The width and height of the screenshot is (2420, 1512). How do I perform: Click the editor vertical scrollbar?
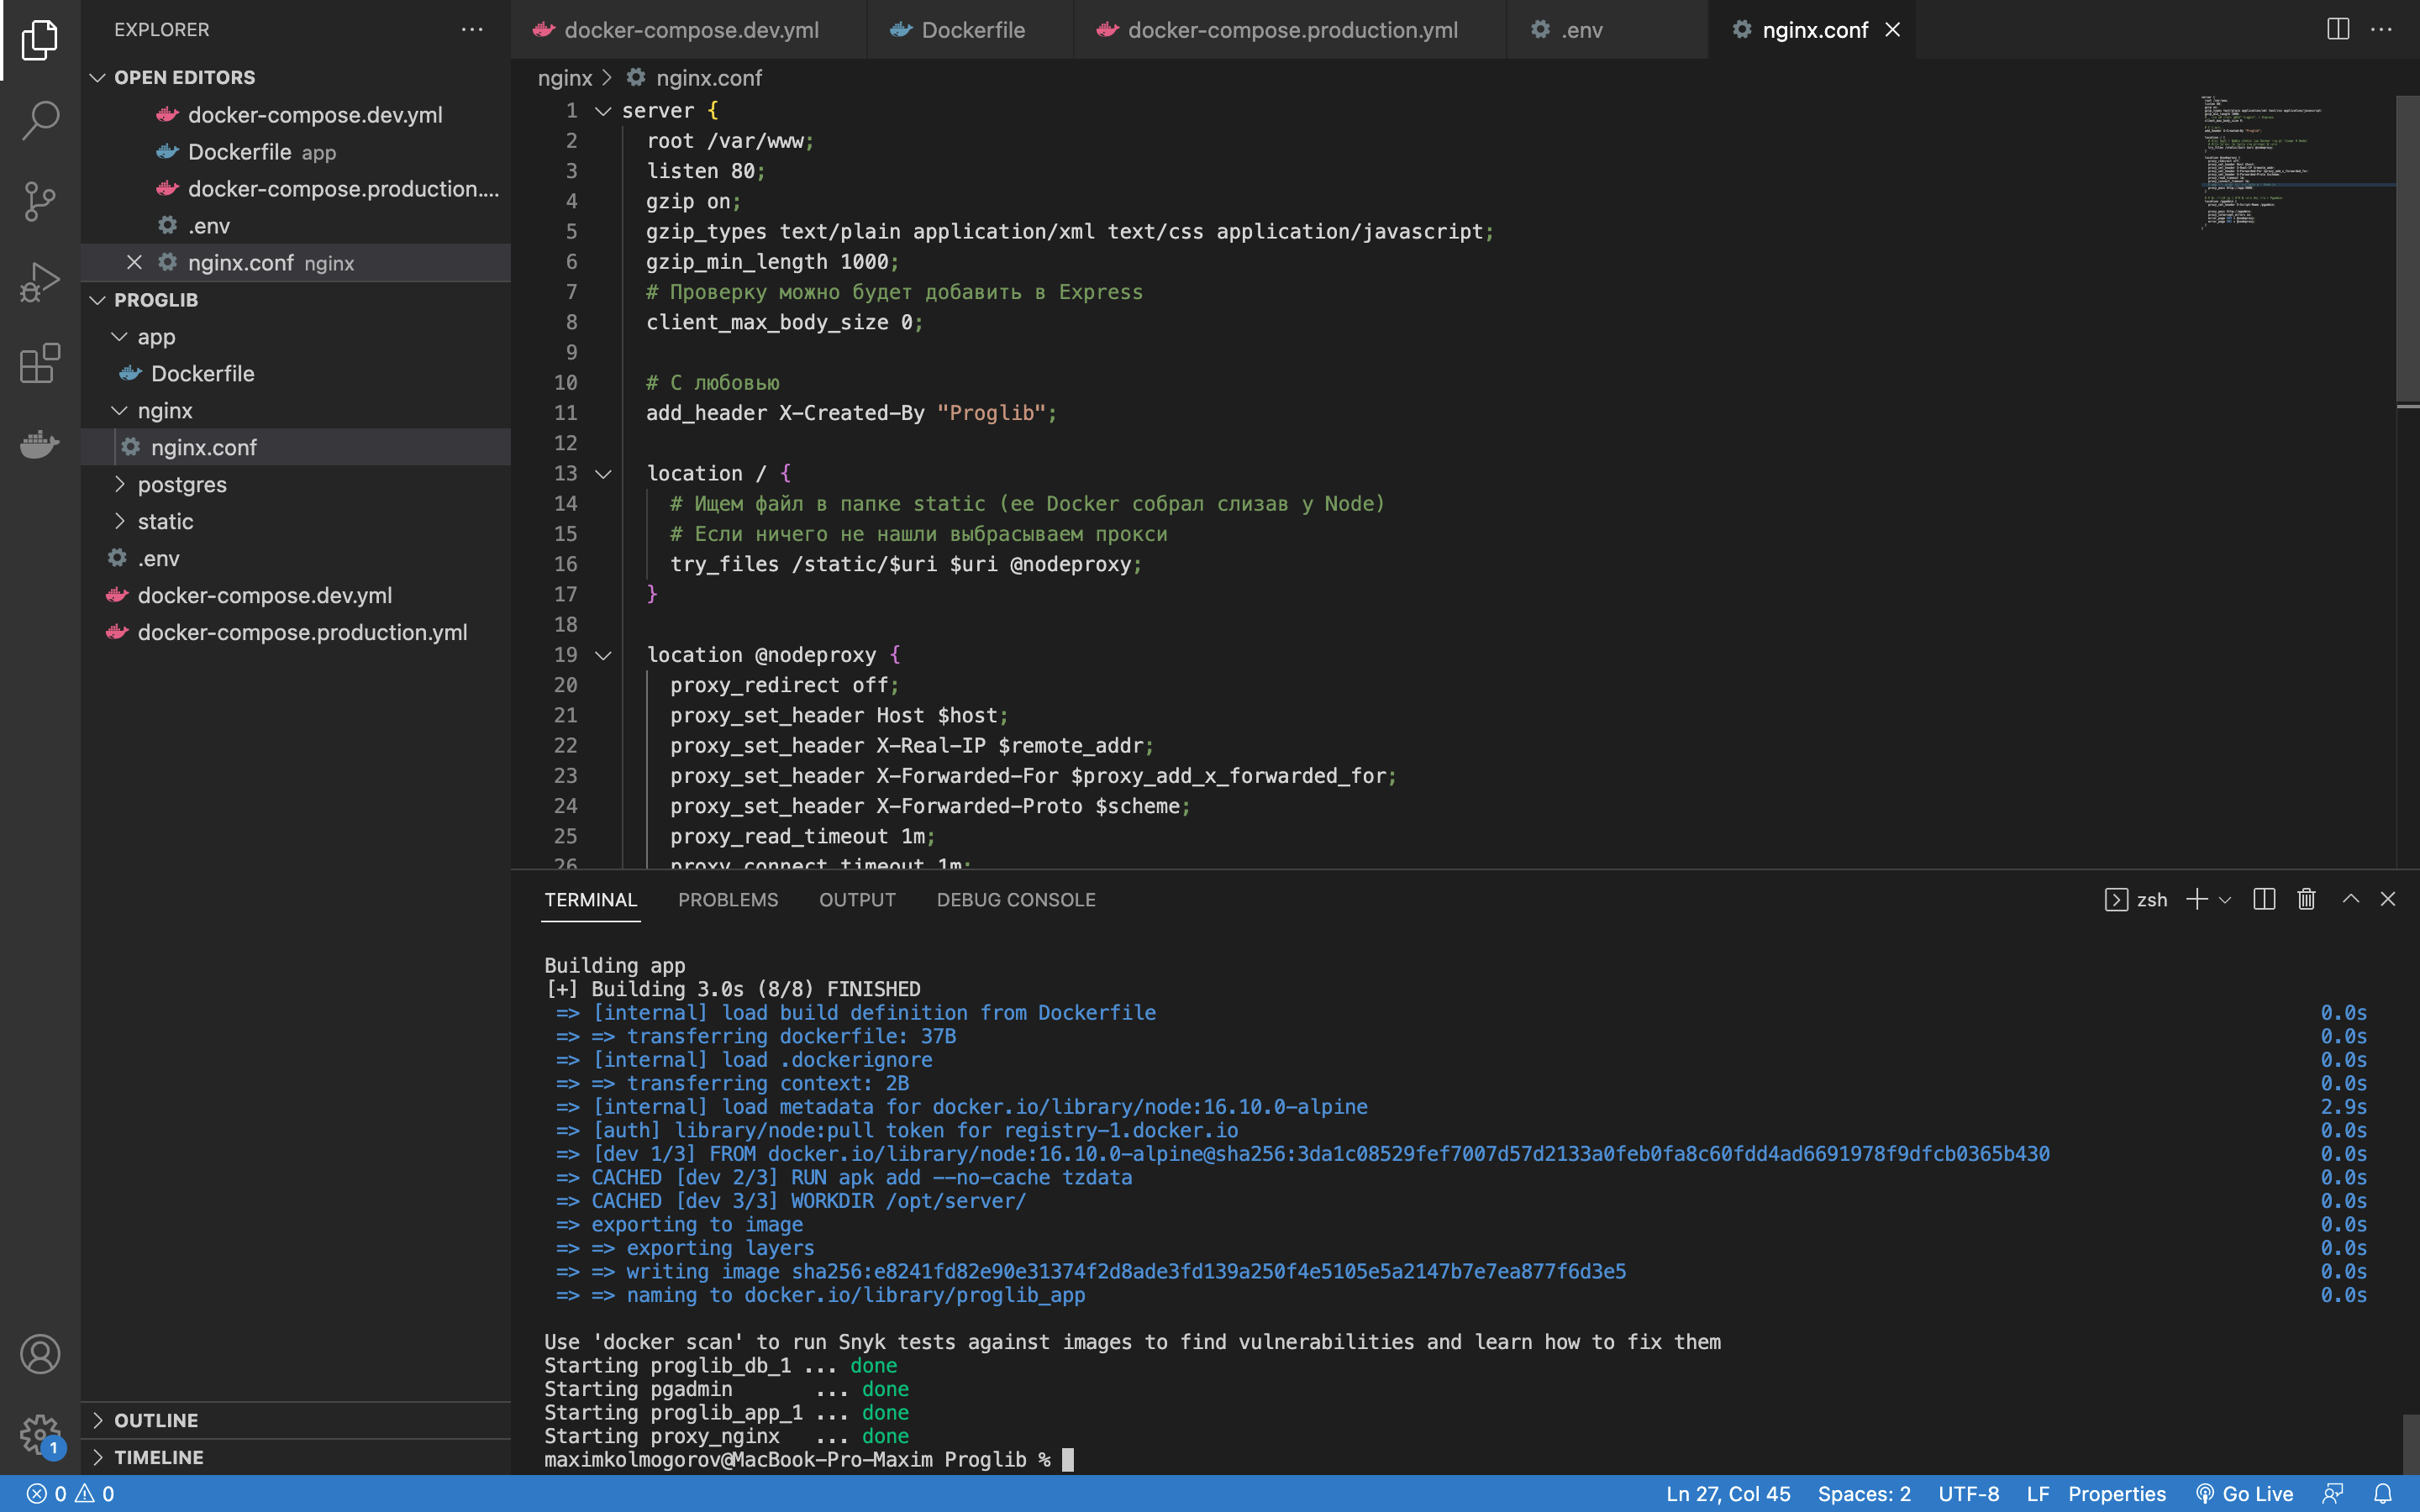click(2408, 250)
